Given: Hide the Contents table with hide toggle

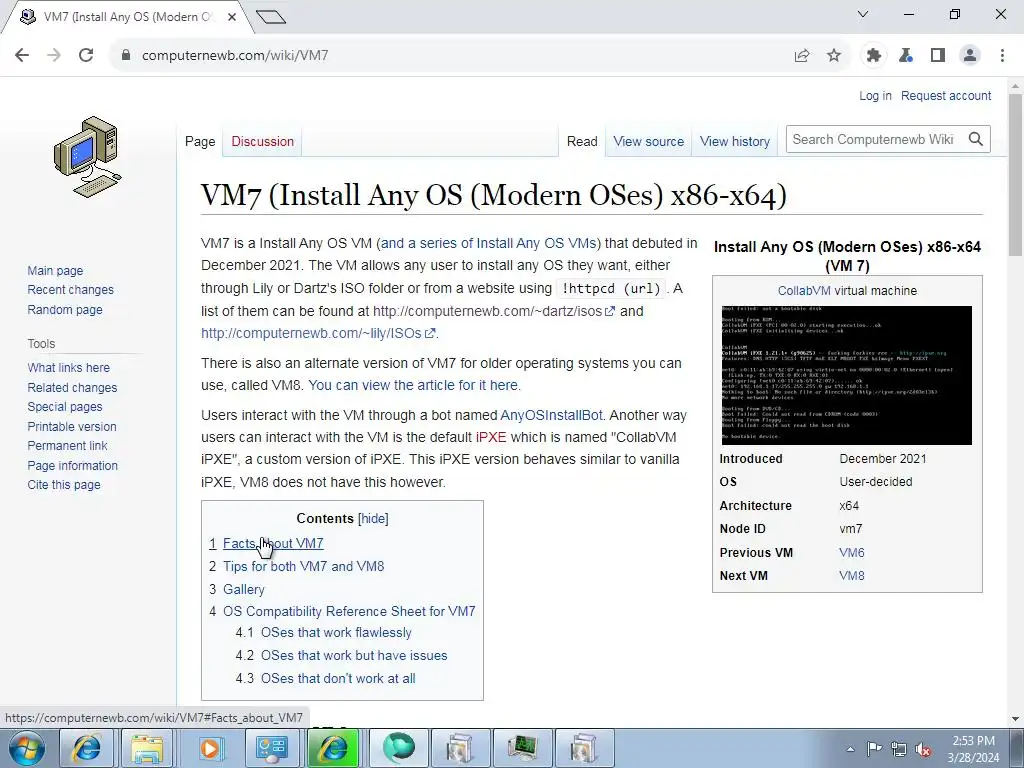Looking at the screenshot, I should (x=374, y=519).
